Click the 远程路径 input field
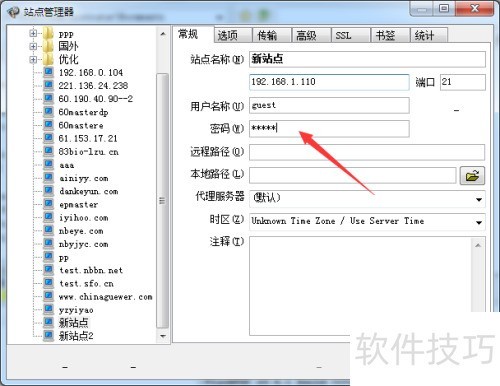Viewport: 500px width, 386px height. [367, 152]
